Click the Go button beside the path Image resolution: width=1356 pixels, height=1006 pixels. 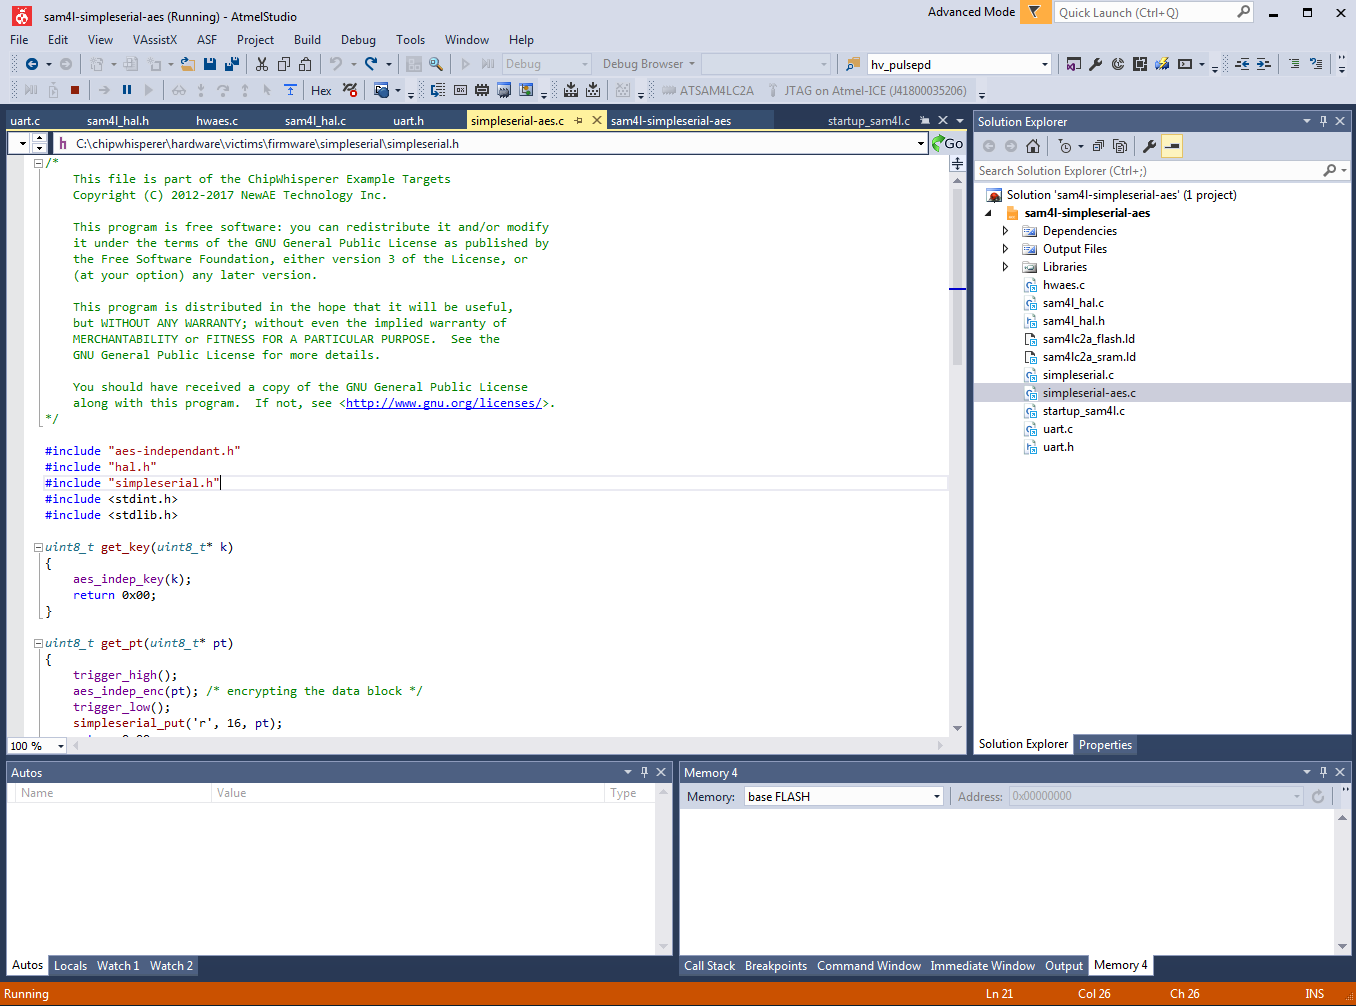coord(947,144)
